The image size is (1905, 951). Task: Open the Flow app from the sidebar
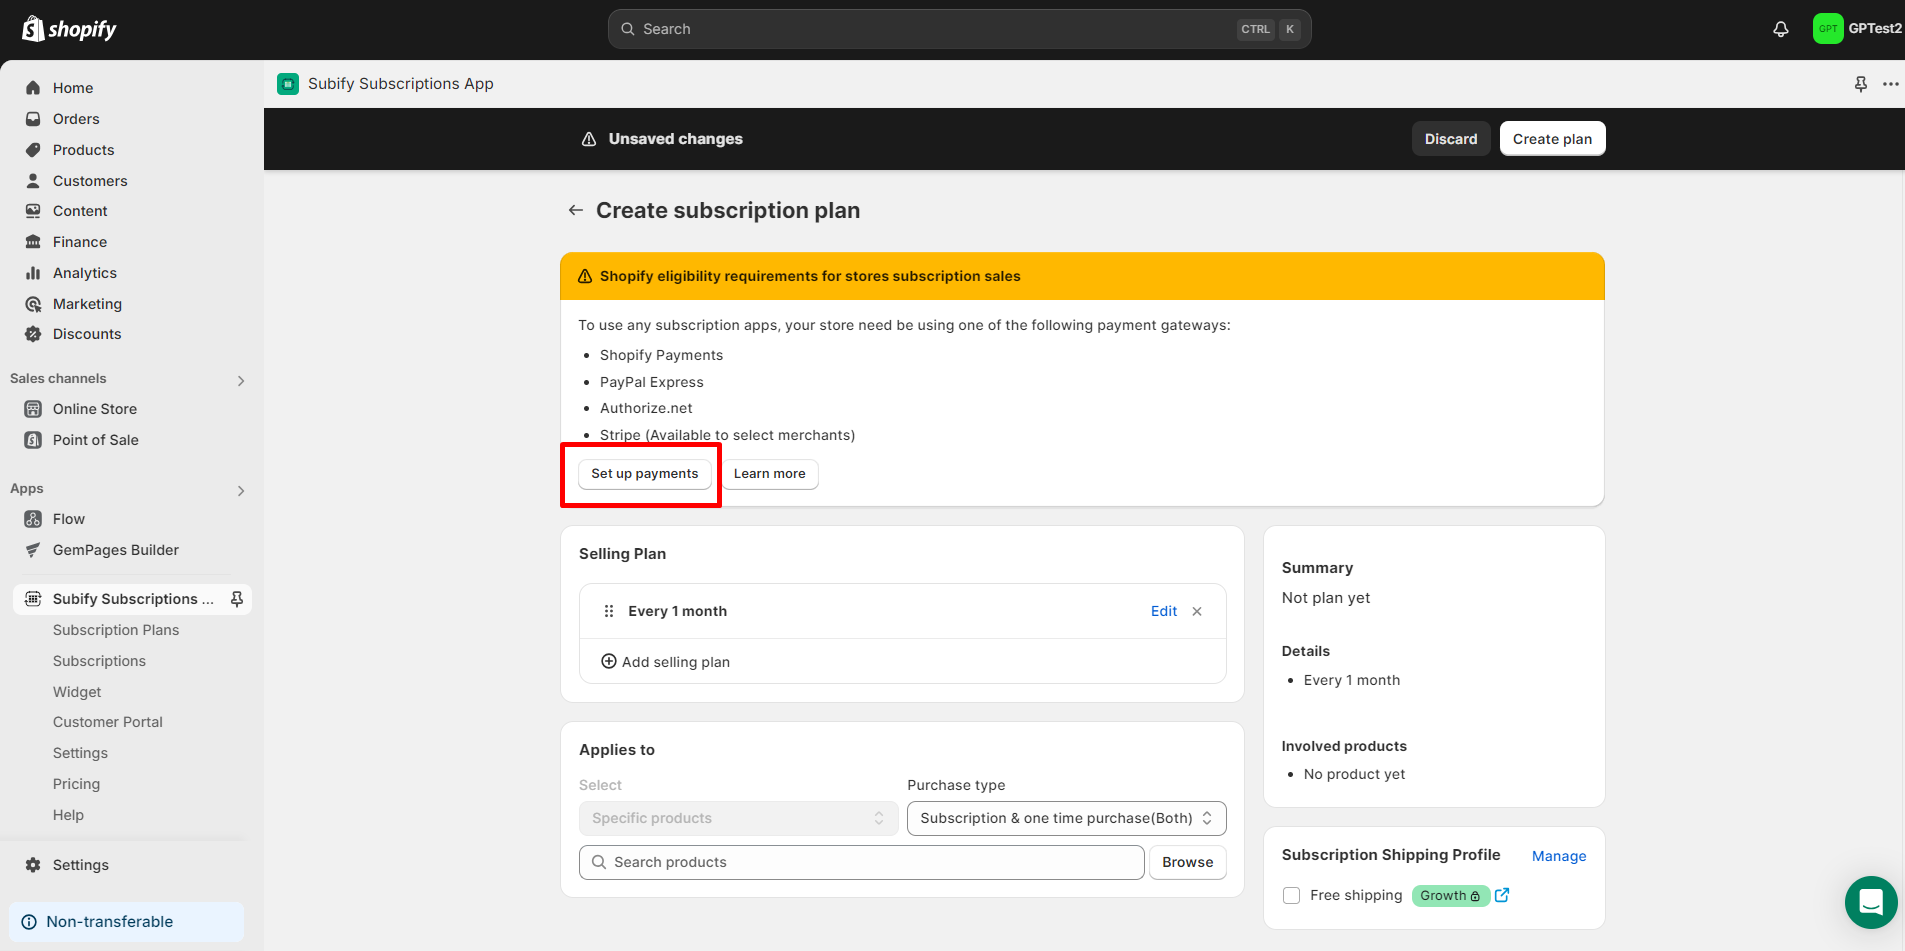68,518
